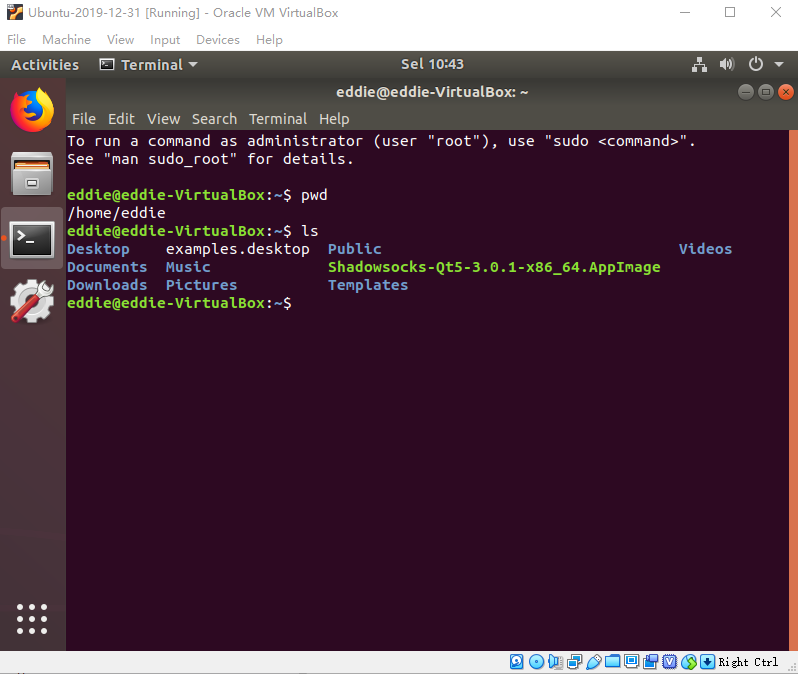Click the network adapters status icon

click(x=574, y=662)
